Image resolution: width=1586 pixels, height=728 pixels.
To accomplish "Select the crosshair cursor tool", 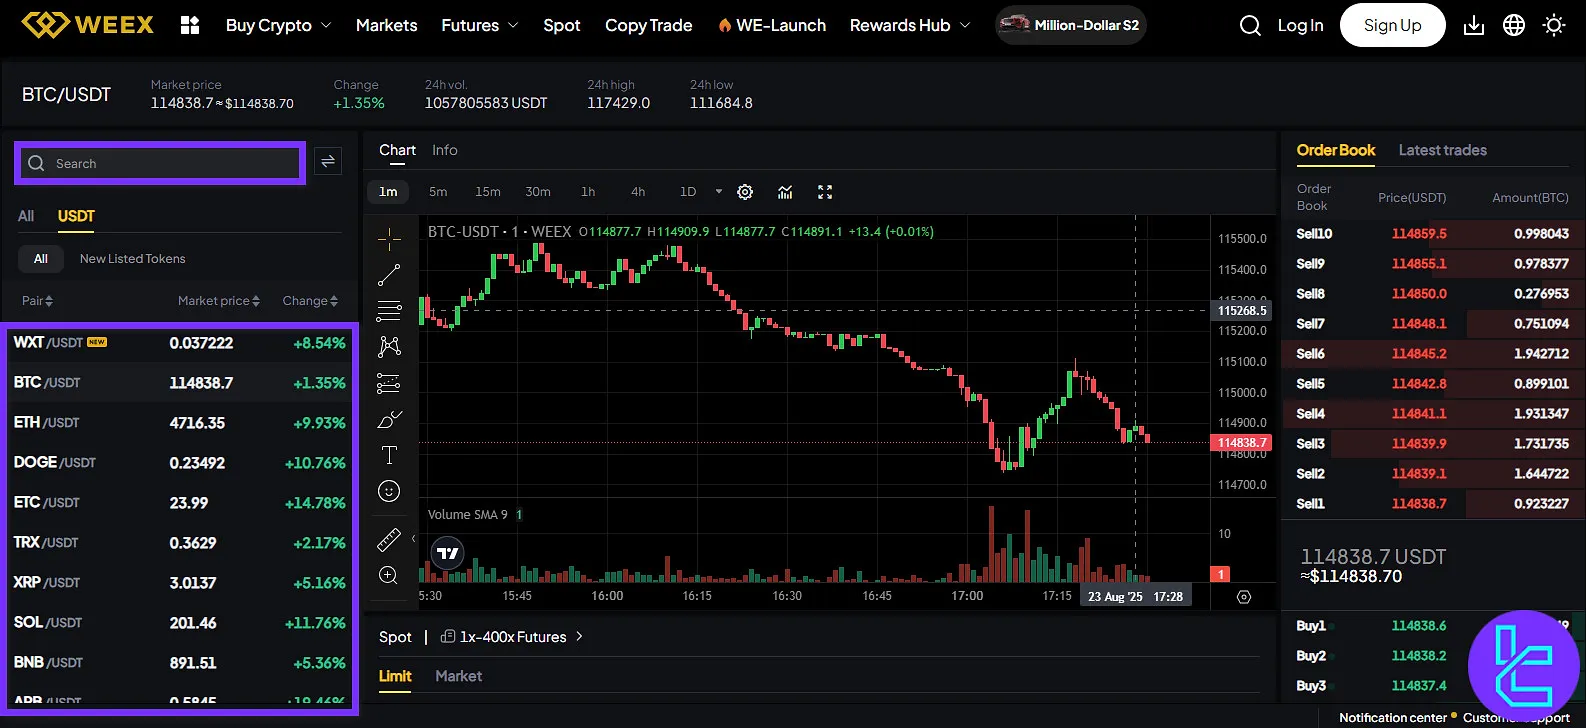I will (x=389, y=238).
